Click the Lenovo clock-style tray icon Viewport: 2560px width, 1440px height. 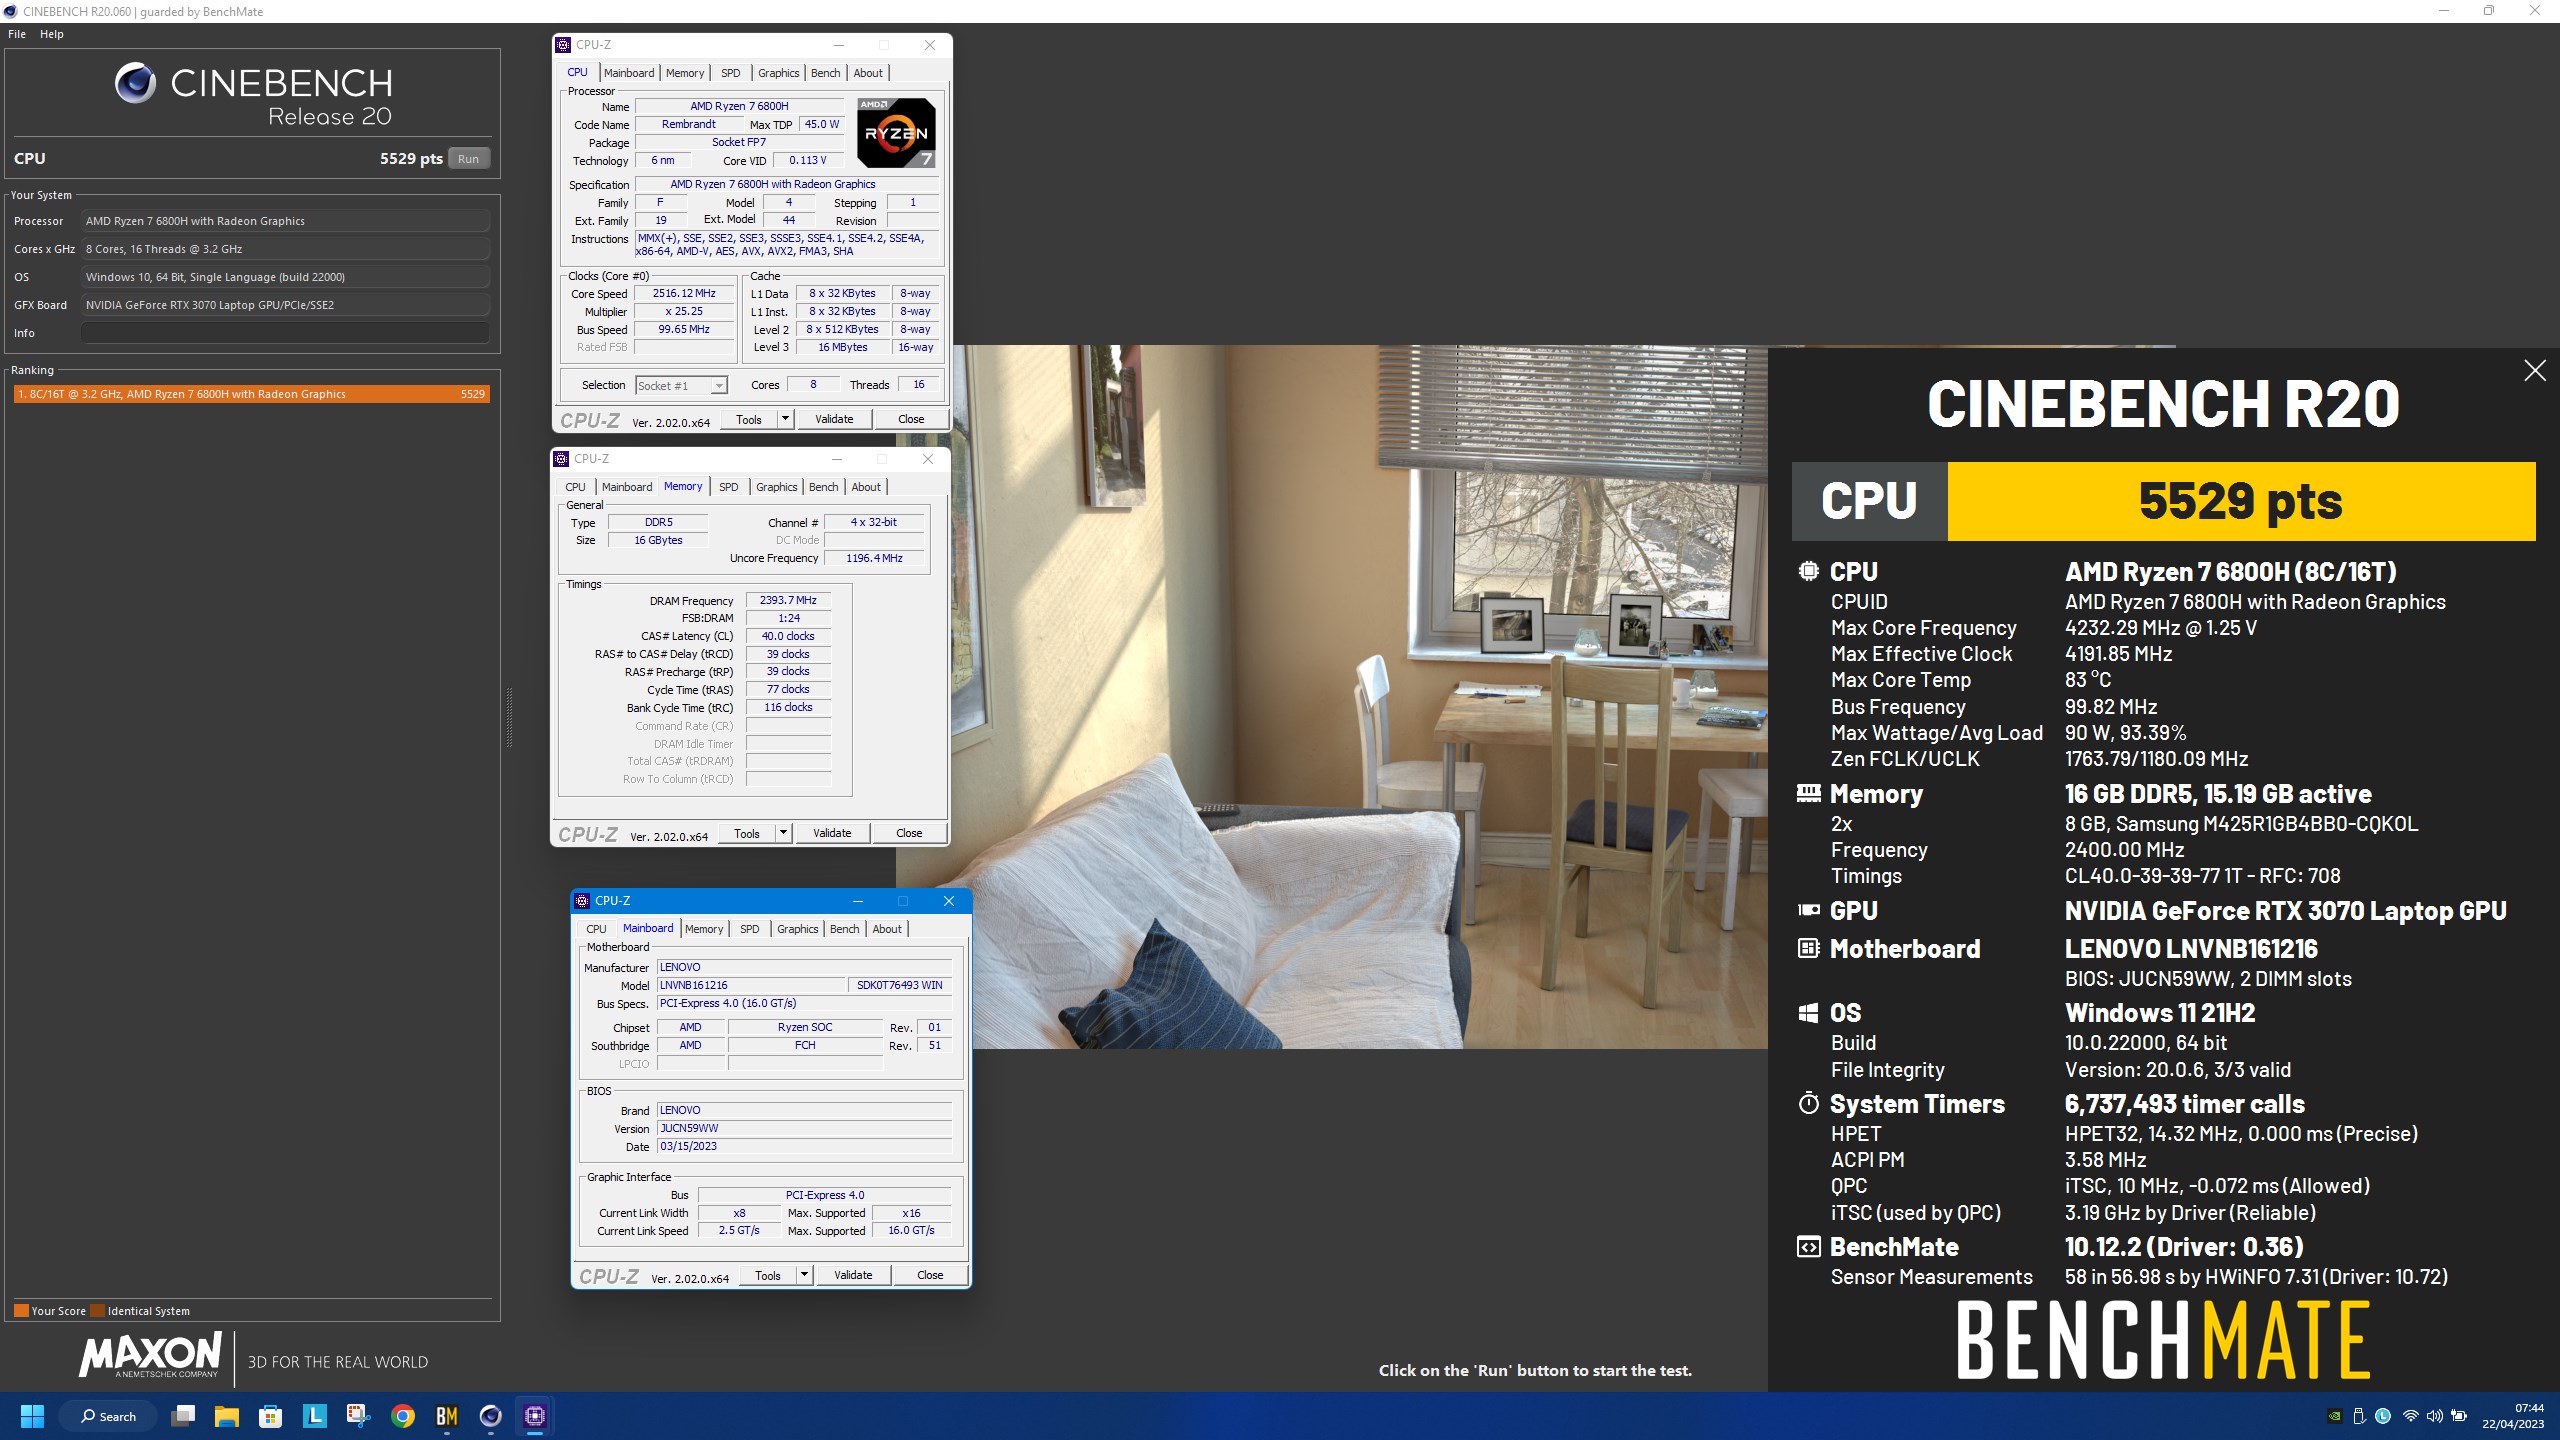point(2383,1416)
